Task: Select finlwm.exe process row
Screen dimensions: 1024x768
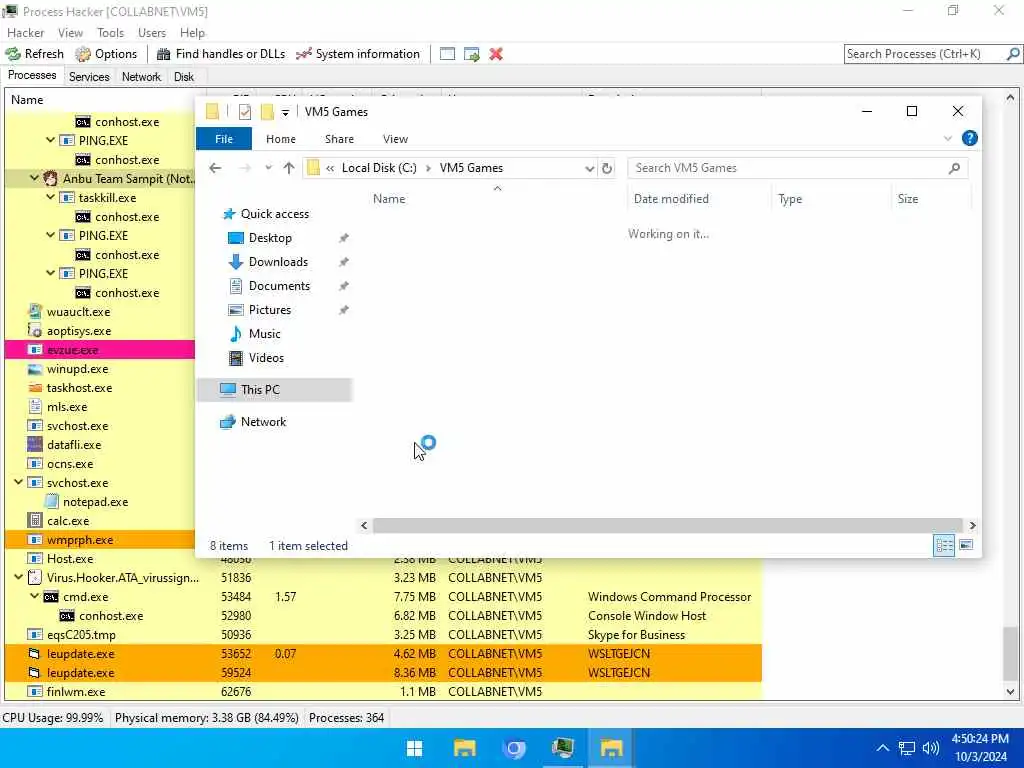Action: [x=383, y=692]
